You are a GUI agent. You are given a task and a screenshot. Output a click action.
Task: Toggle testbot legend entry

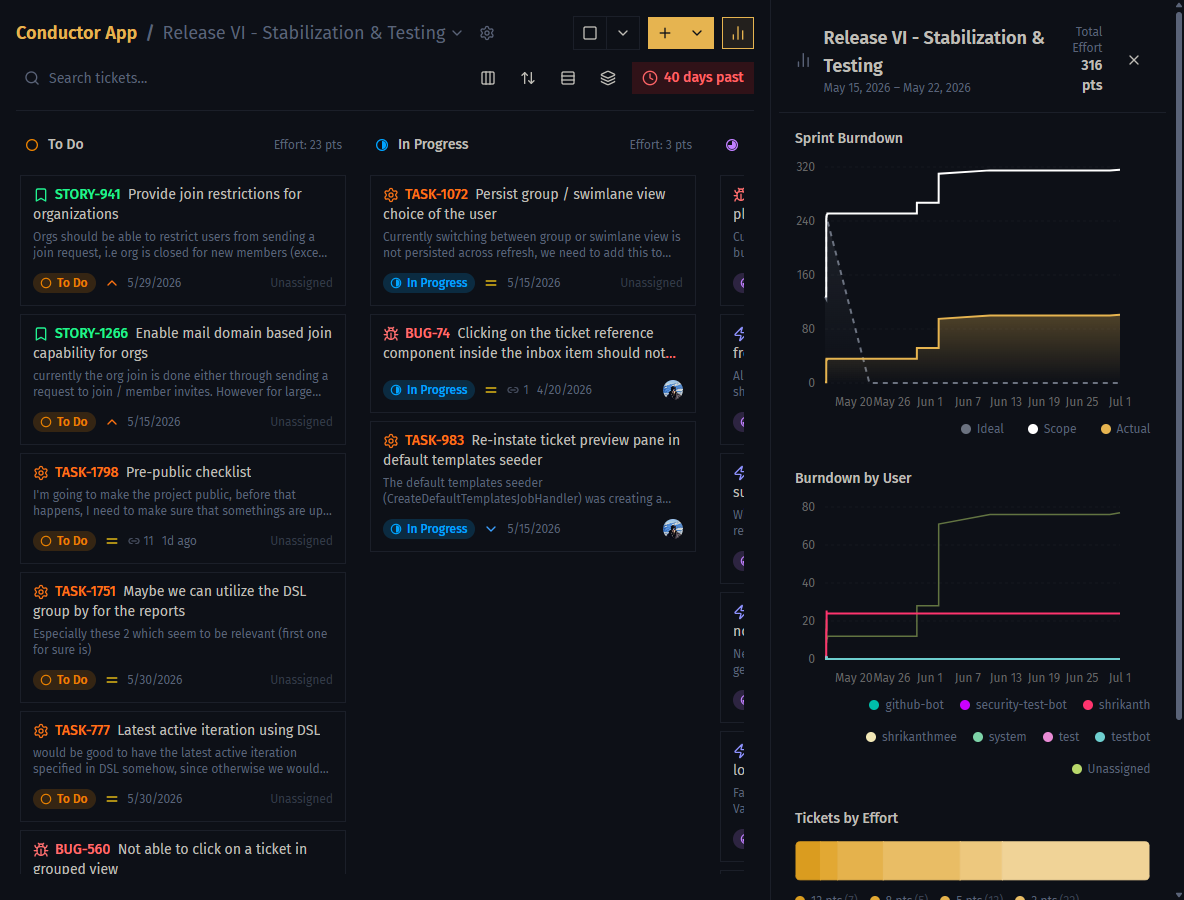click(1122, 737)
